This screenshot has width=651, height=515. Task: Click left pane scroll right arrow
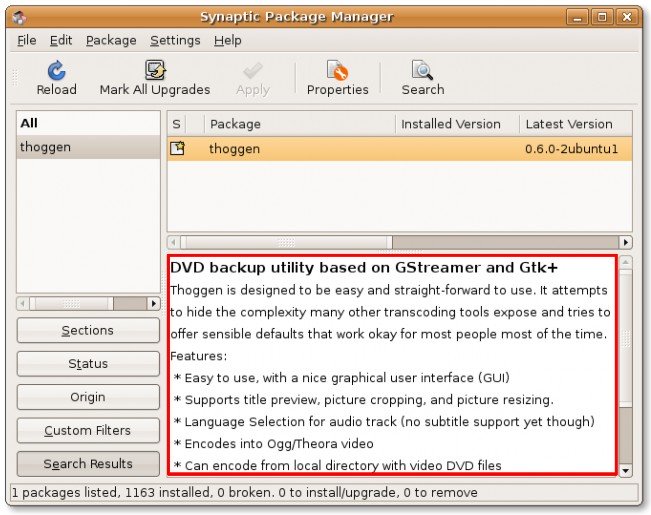(x=154, y=304)
